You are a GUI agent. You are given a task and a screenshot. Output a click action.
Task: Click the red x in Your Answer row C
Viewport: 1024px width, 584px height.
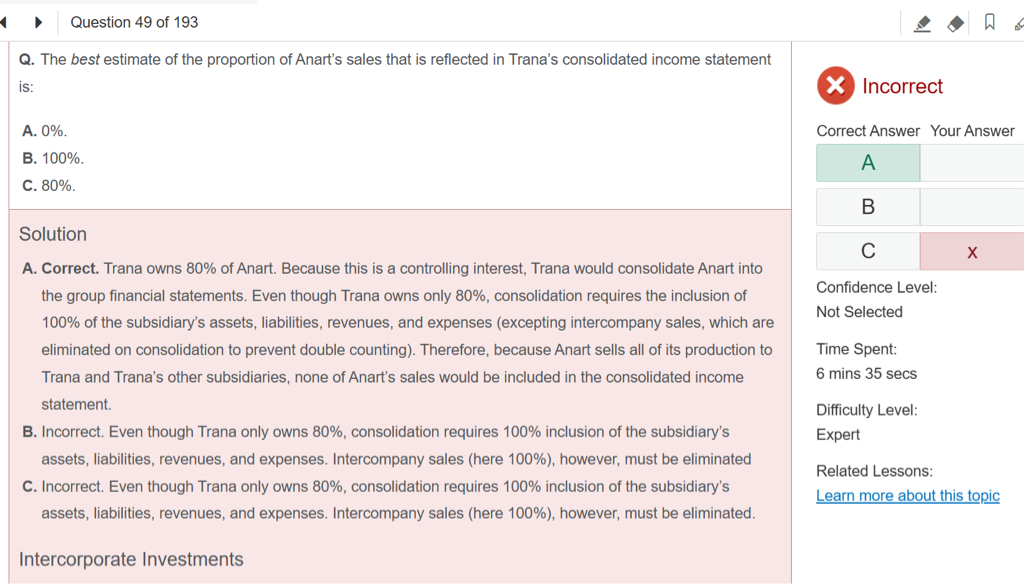click(x=972, y=252)
